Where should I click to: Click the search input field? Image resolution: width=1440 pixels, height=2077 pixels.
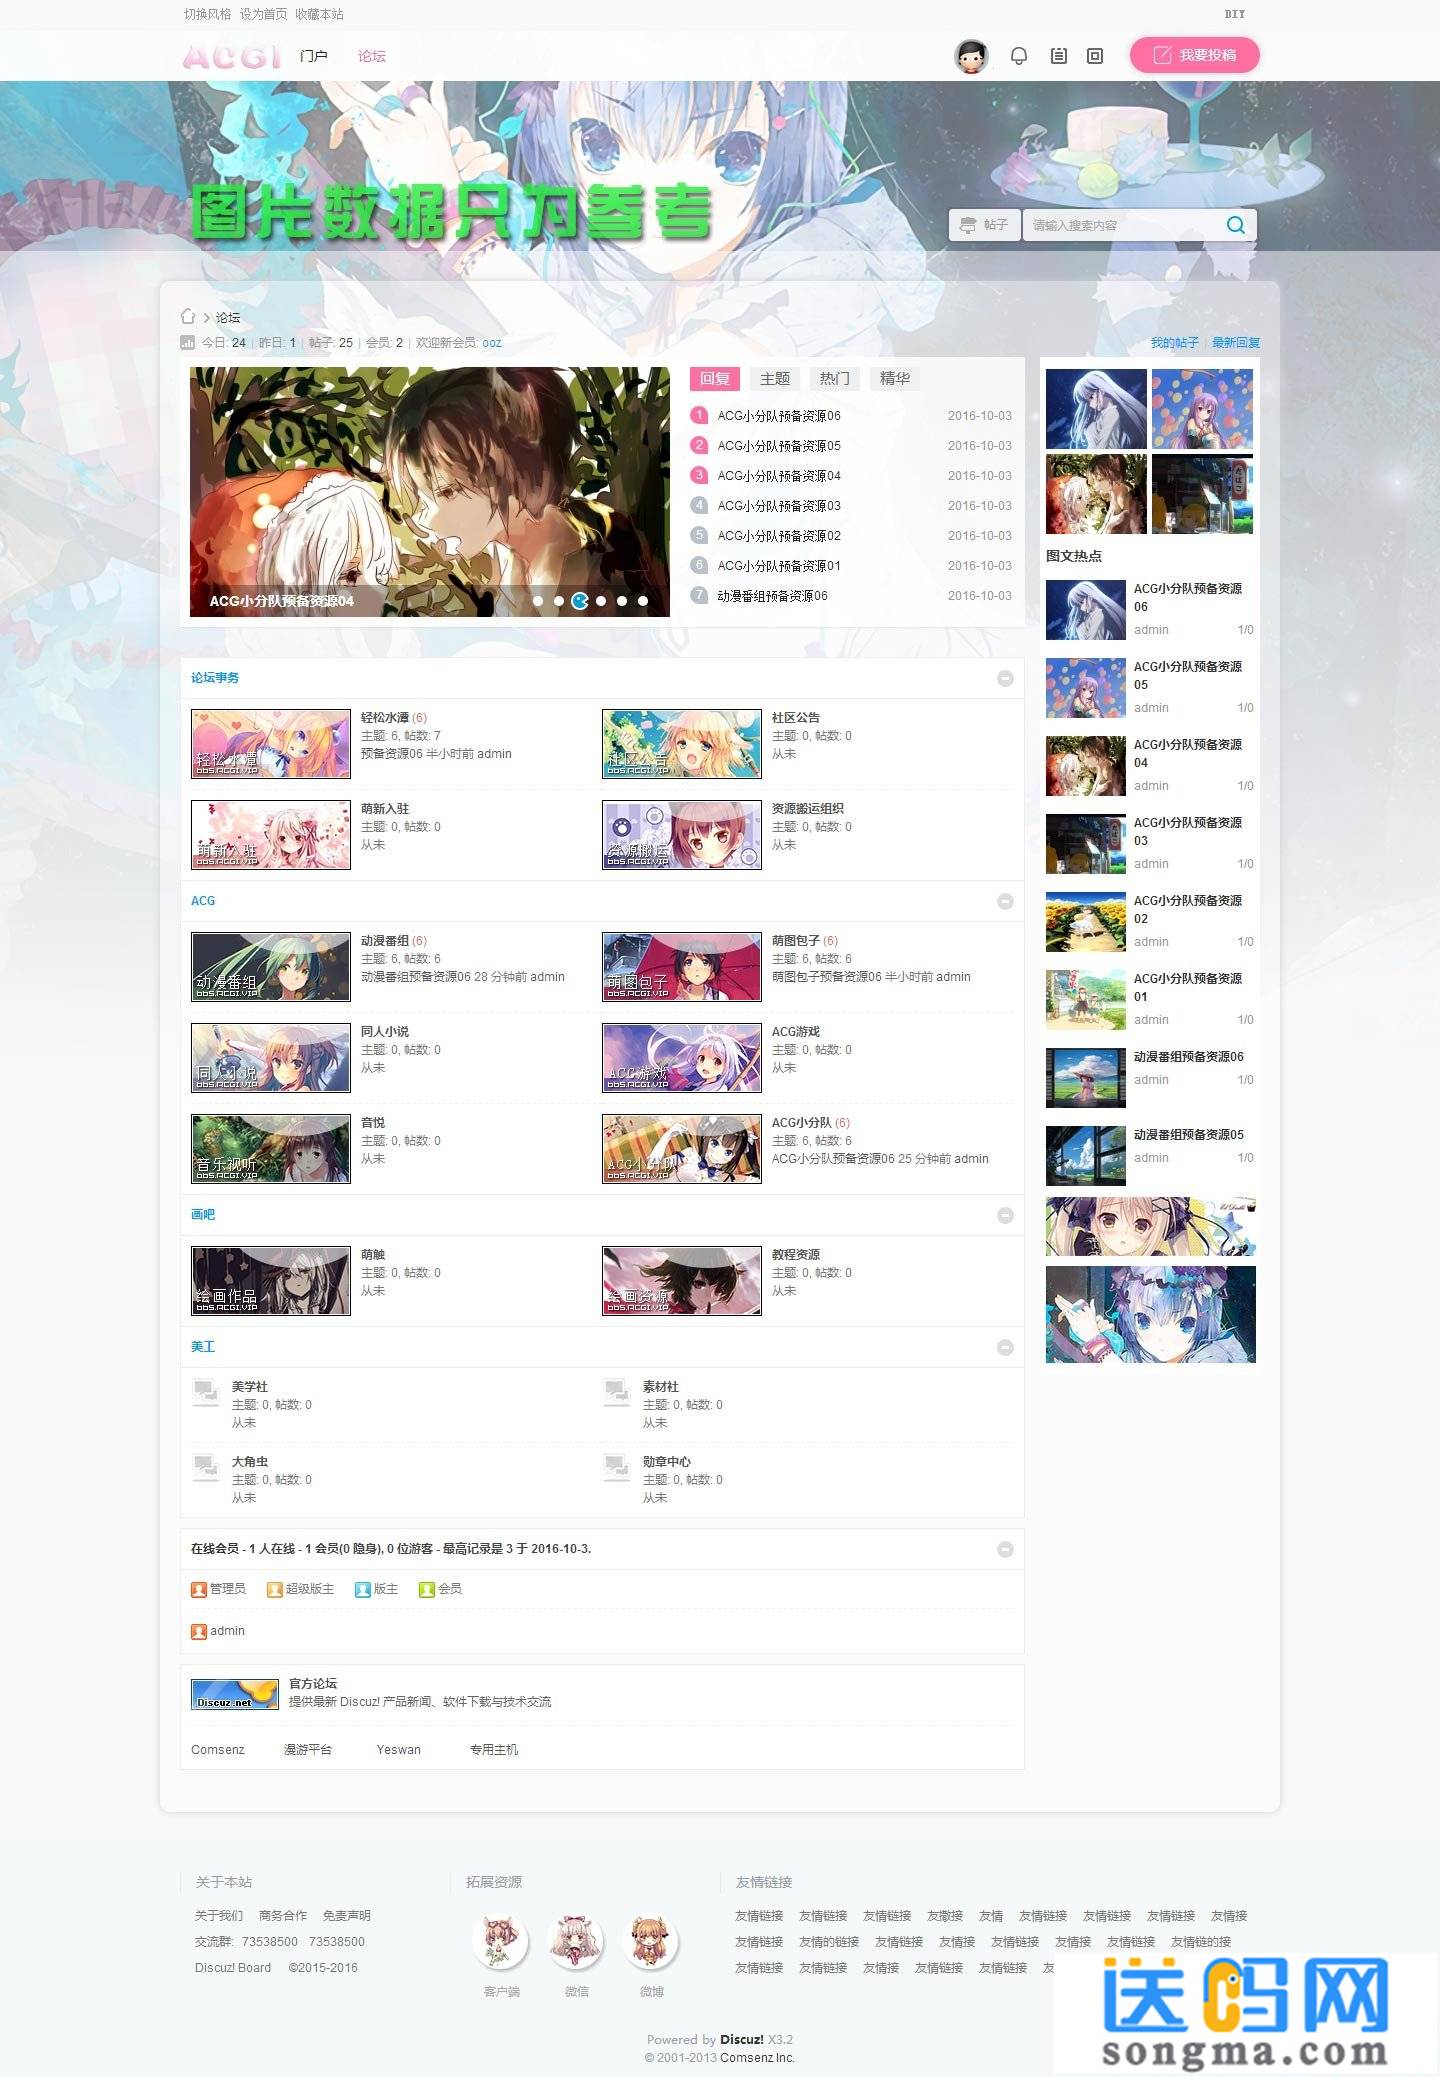pyautogui.click(x=1123, y=225)
